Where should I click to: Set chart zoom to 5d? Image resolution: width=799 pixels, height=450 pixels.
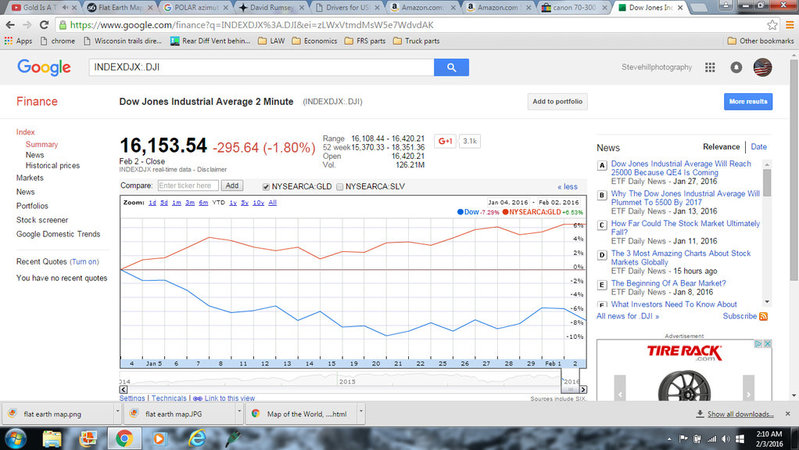[x=164, y=203]
